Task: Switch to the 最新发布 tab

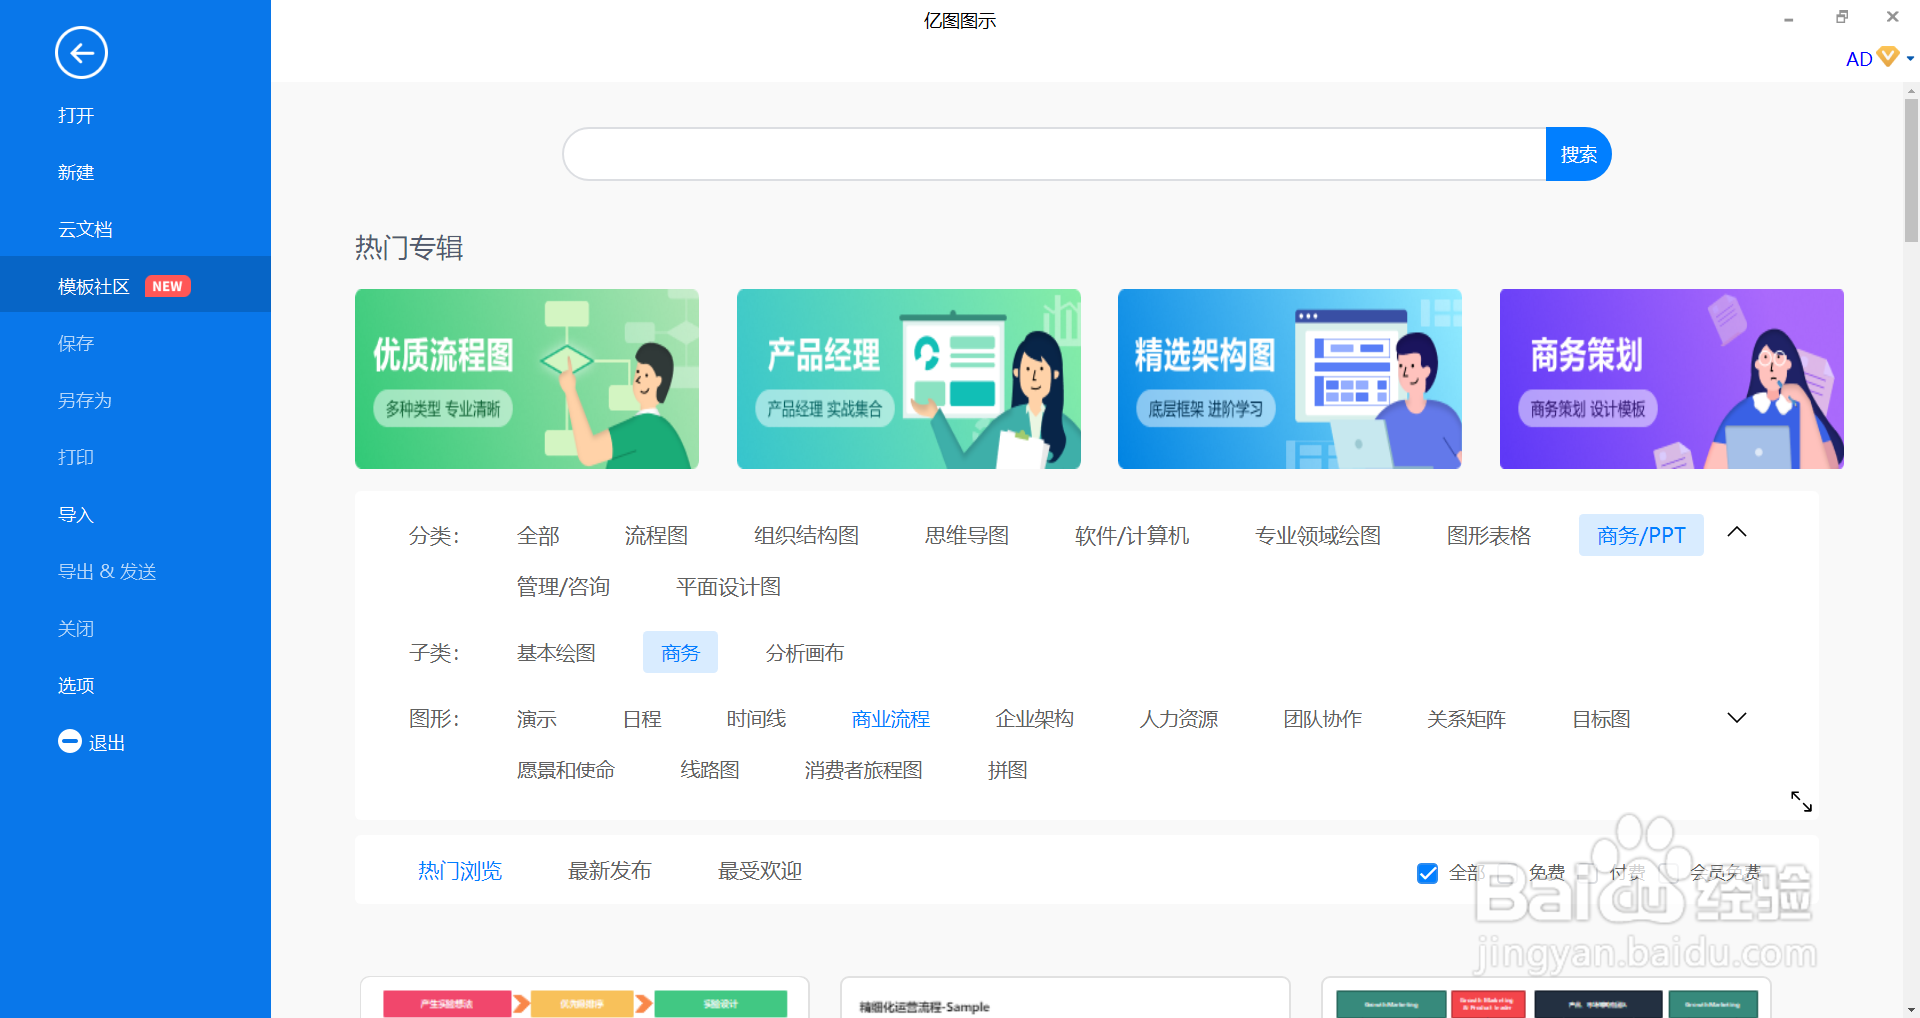Action: 610,871
